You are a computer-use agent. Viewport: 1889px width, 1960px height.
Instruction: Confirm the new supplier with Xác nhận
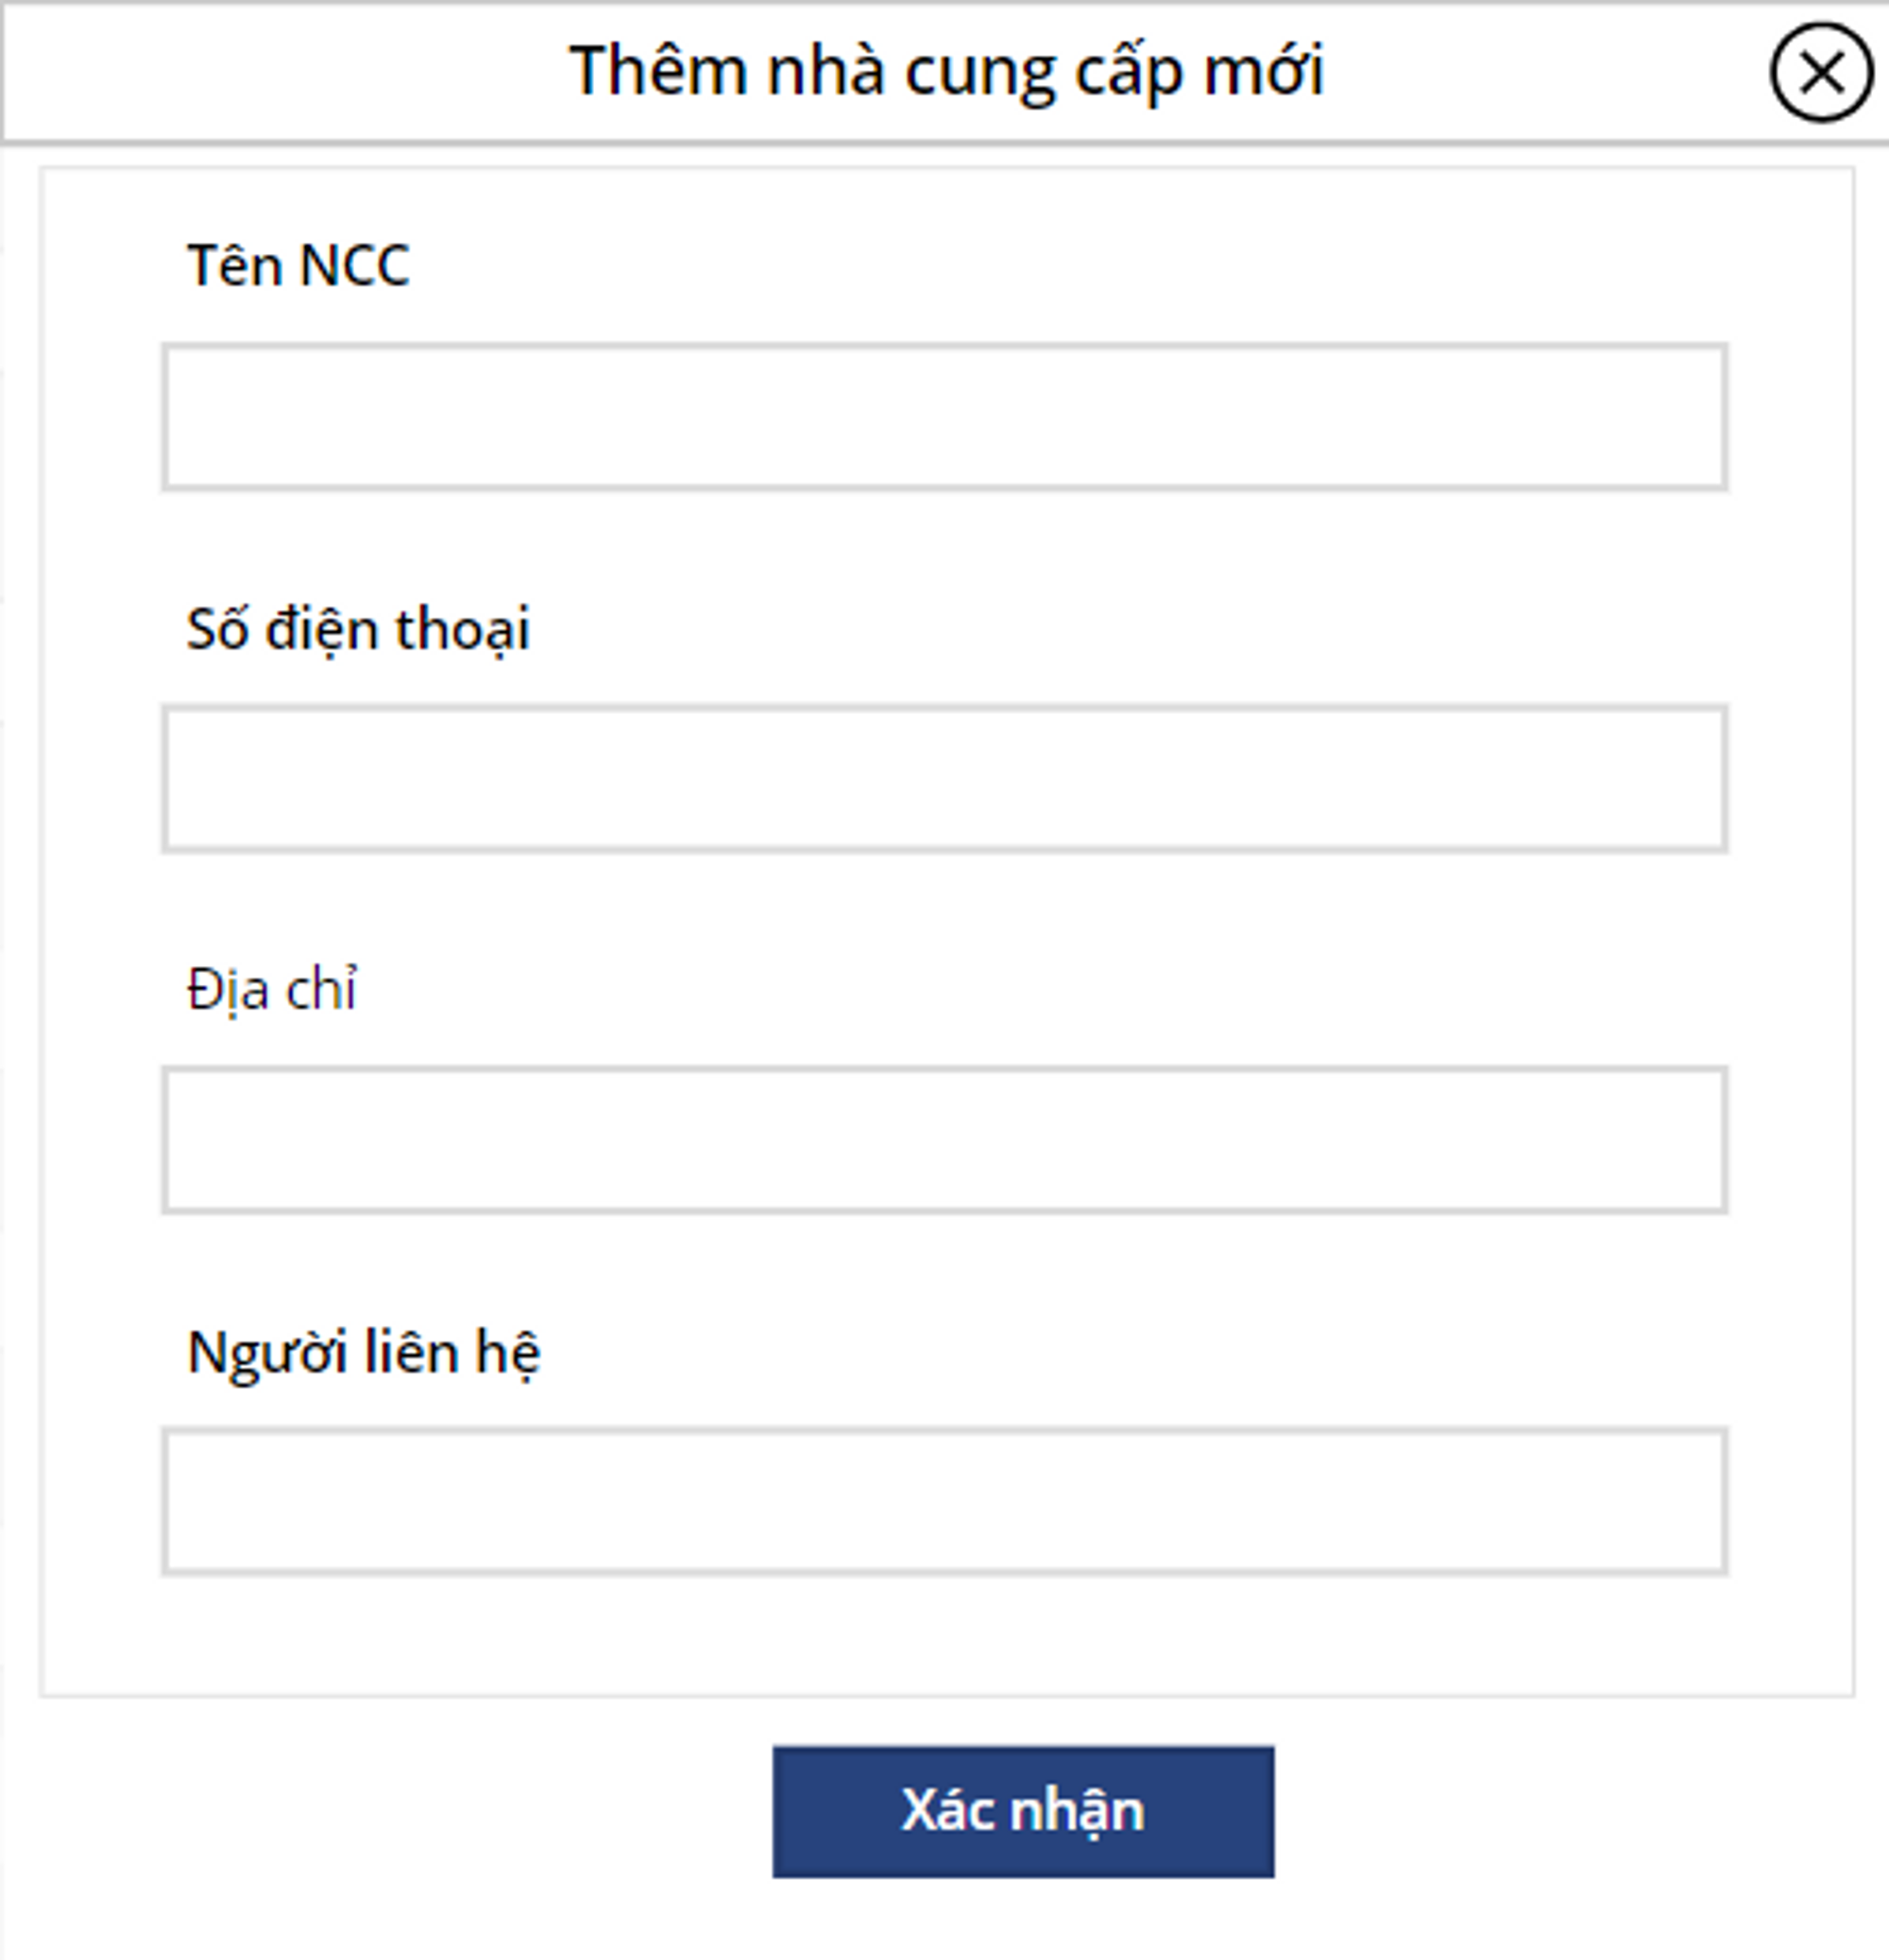click(1022, 1811)
